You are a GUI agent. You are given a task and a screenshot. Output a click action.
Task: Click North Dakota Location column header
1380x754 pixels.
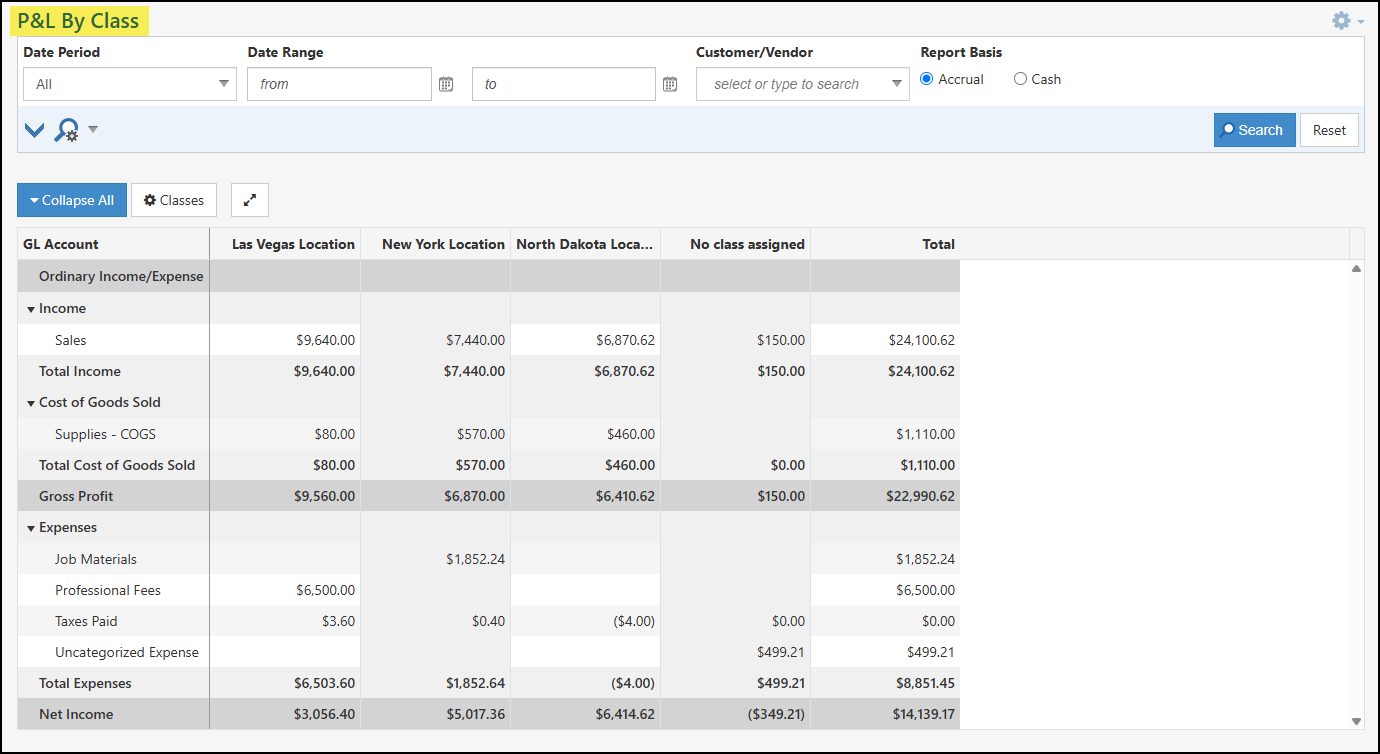coord(585,244)
